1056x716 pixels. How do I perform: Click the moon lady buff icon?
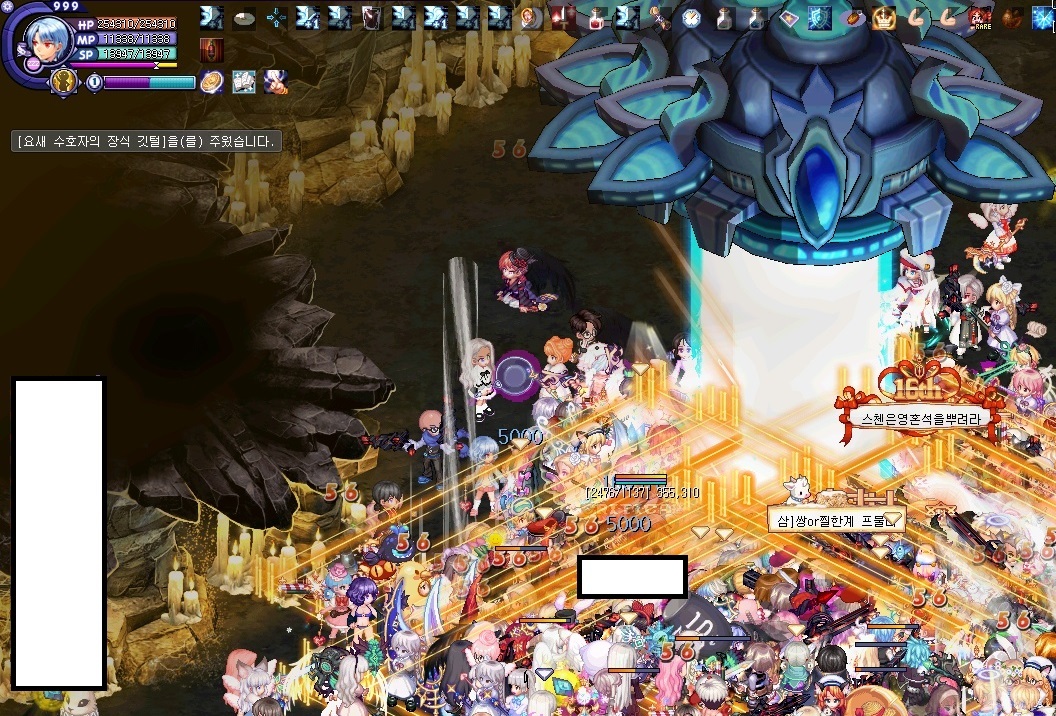(x=531, y=19)
